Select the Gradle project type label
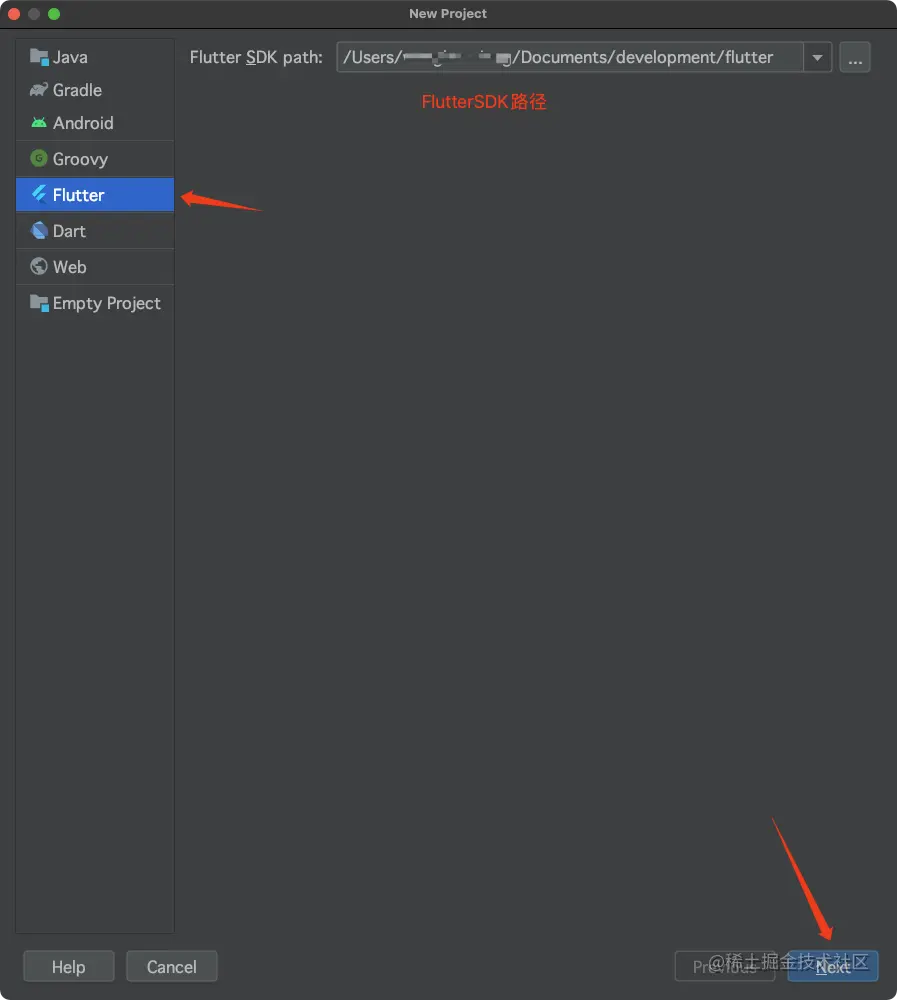Image resolution: width=897 pixels, height=1000 pixels. point(77,90)
